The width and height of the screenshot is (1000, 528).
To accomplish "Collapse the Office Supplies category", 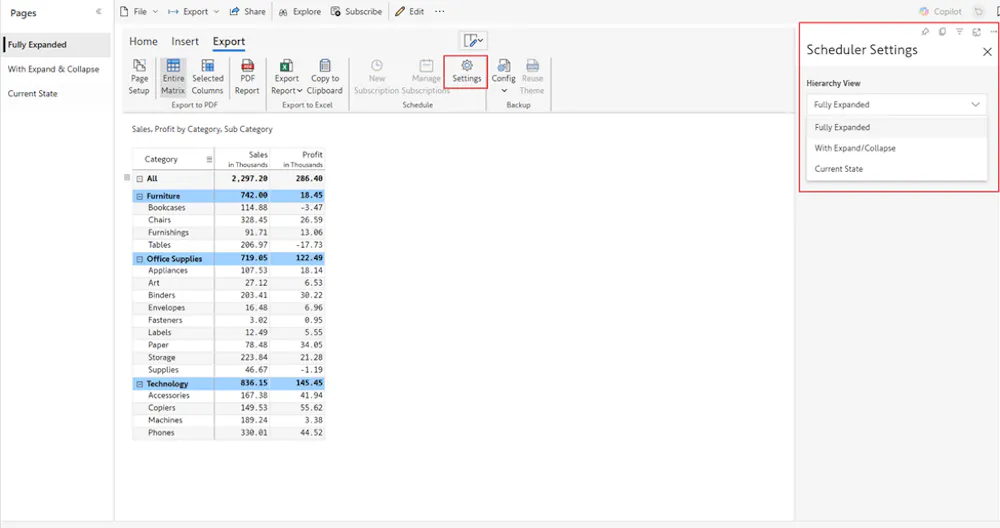I will [x=140, y=260].
